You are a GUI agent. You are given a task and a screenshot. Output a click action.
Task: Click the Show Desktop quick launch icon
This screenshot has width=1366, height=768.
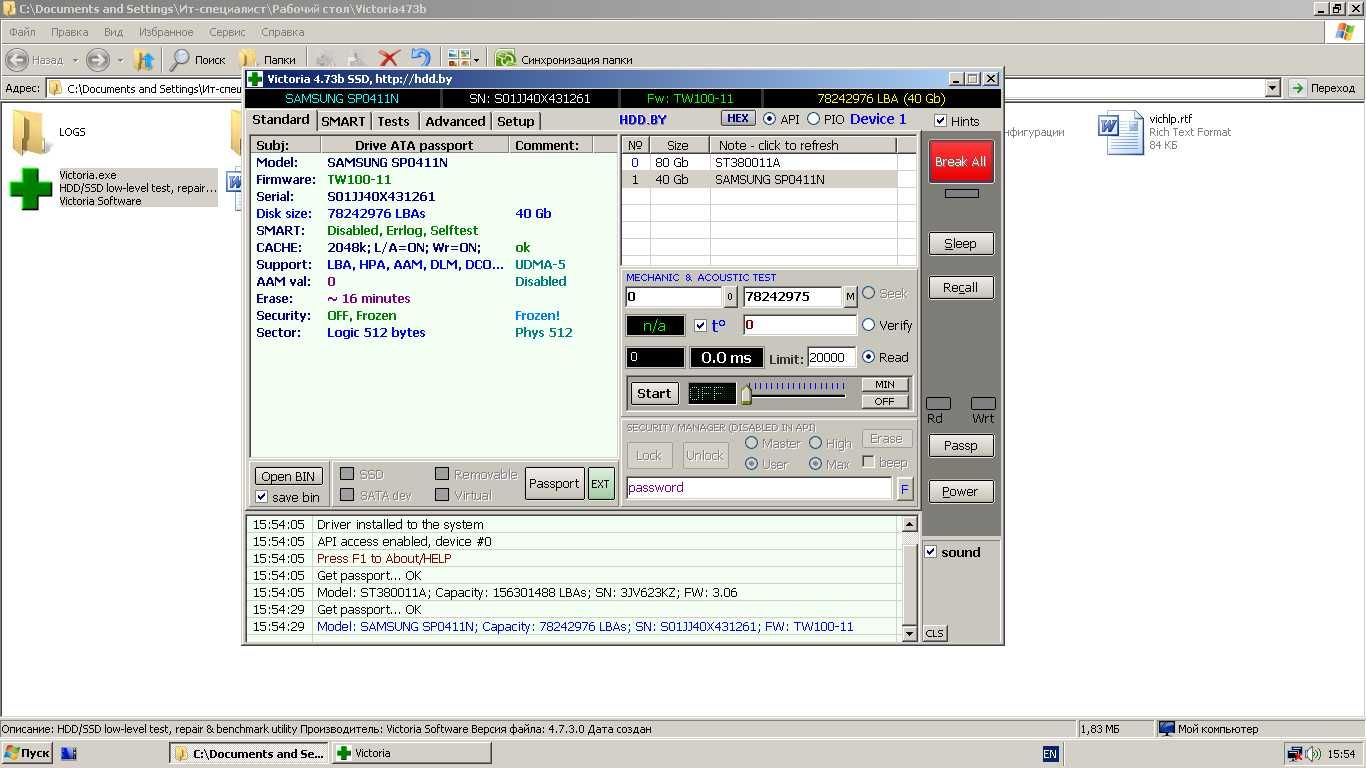click(x=69, y=754)
